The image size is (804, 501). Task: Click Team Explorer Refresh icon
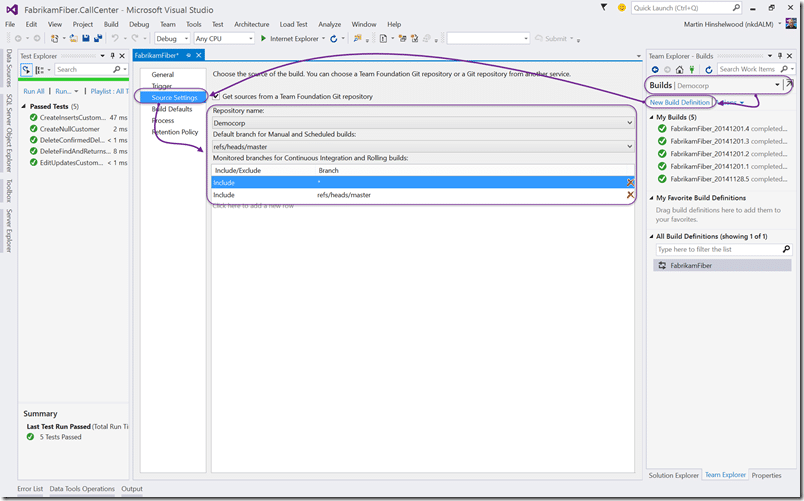(709, 69)
